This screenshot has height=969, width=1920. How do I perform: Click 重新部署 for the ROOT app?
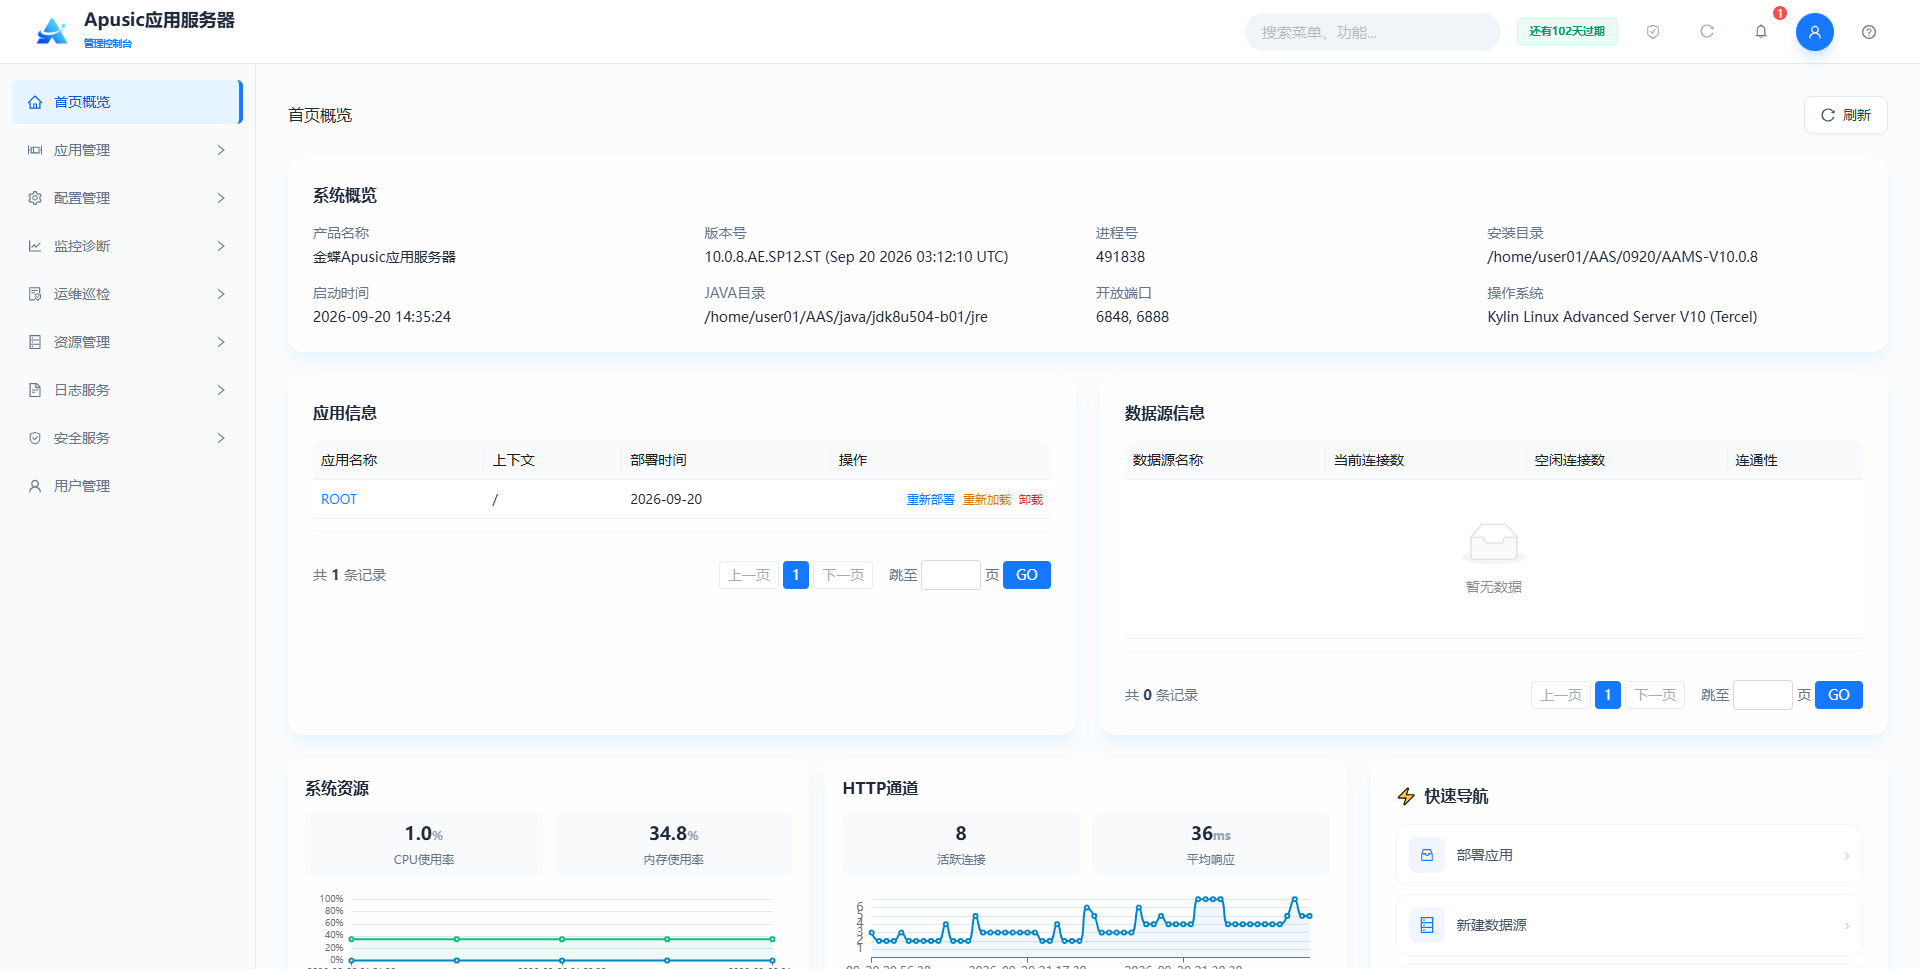click(x=930, y=500)
